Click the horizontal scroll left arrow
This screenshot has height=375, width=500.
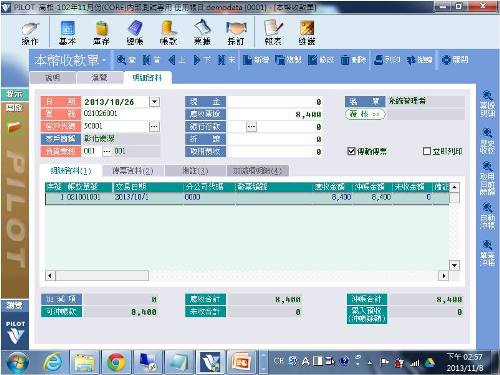[x=50, y=276]
